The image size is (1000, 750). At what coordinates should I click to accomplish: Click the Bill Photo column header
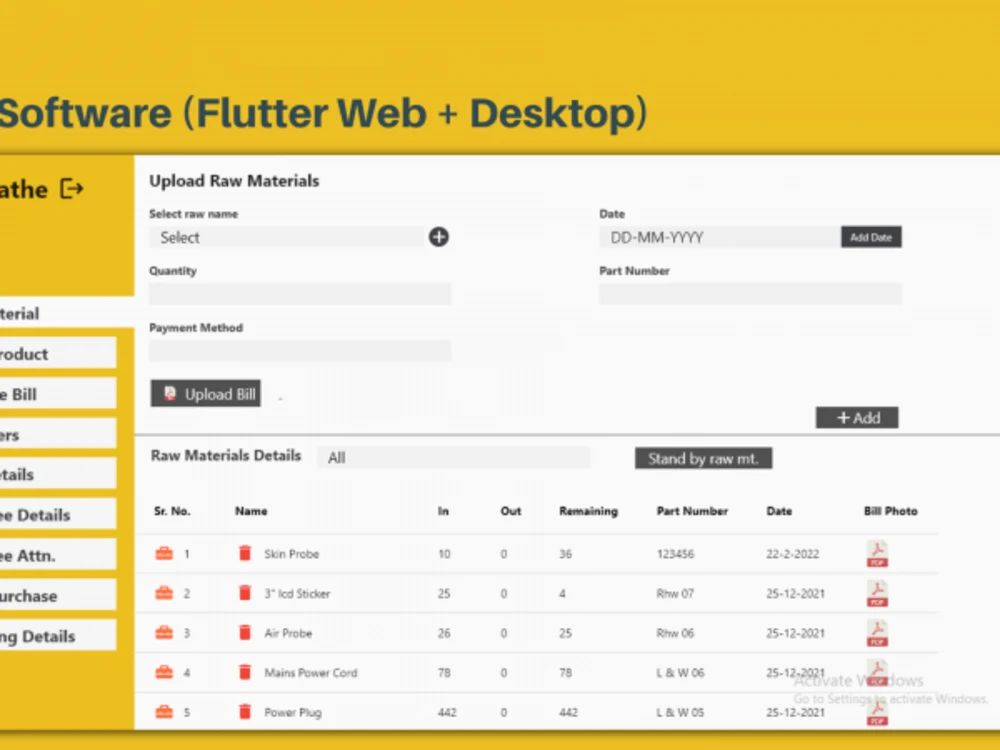[x=890, y=511]
